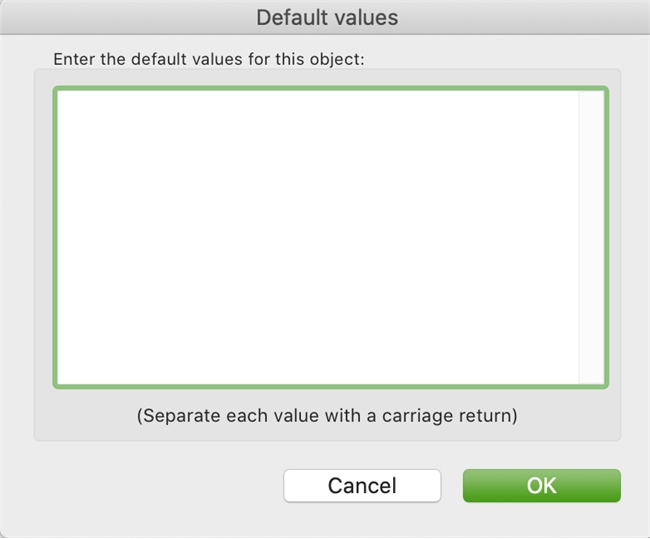Click the OK button
Screen dimensions: 650x539
click(x=541, y=486)
